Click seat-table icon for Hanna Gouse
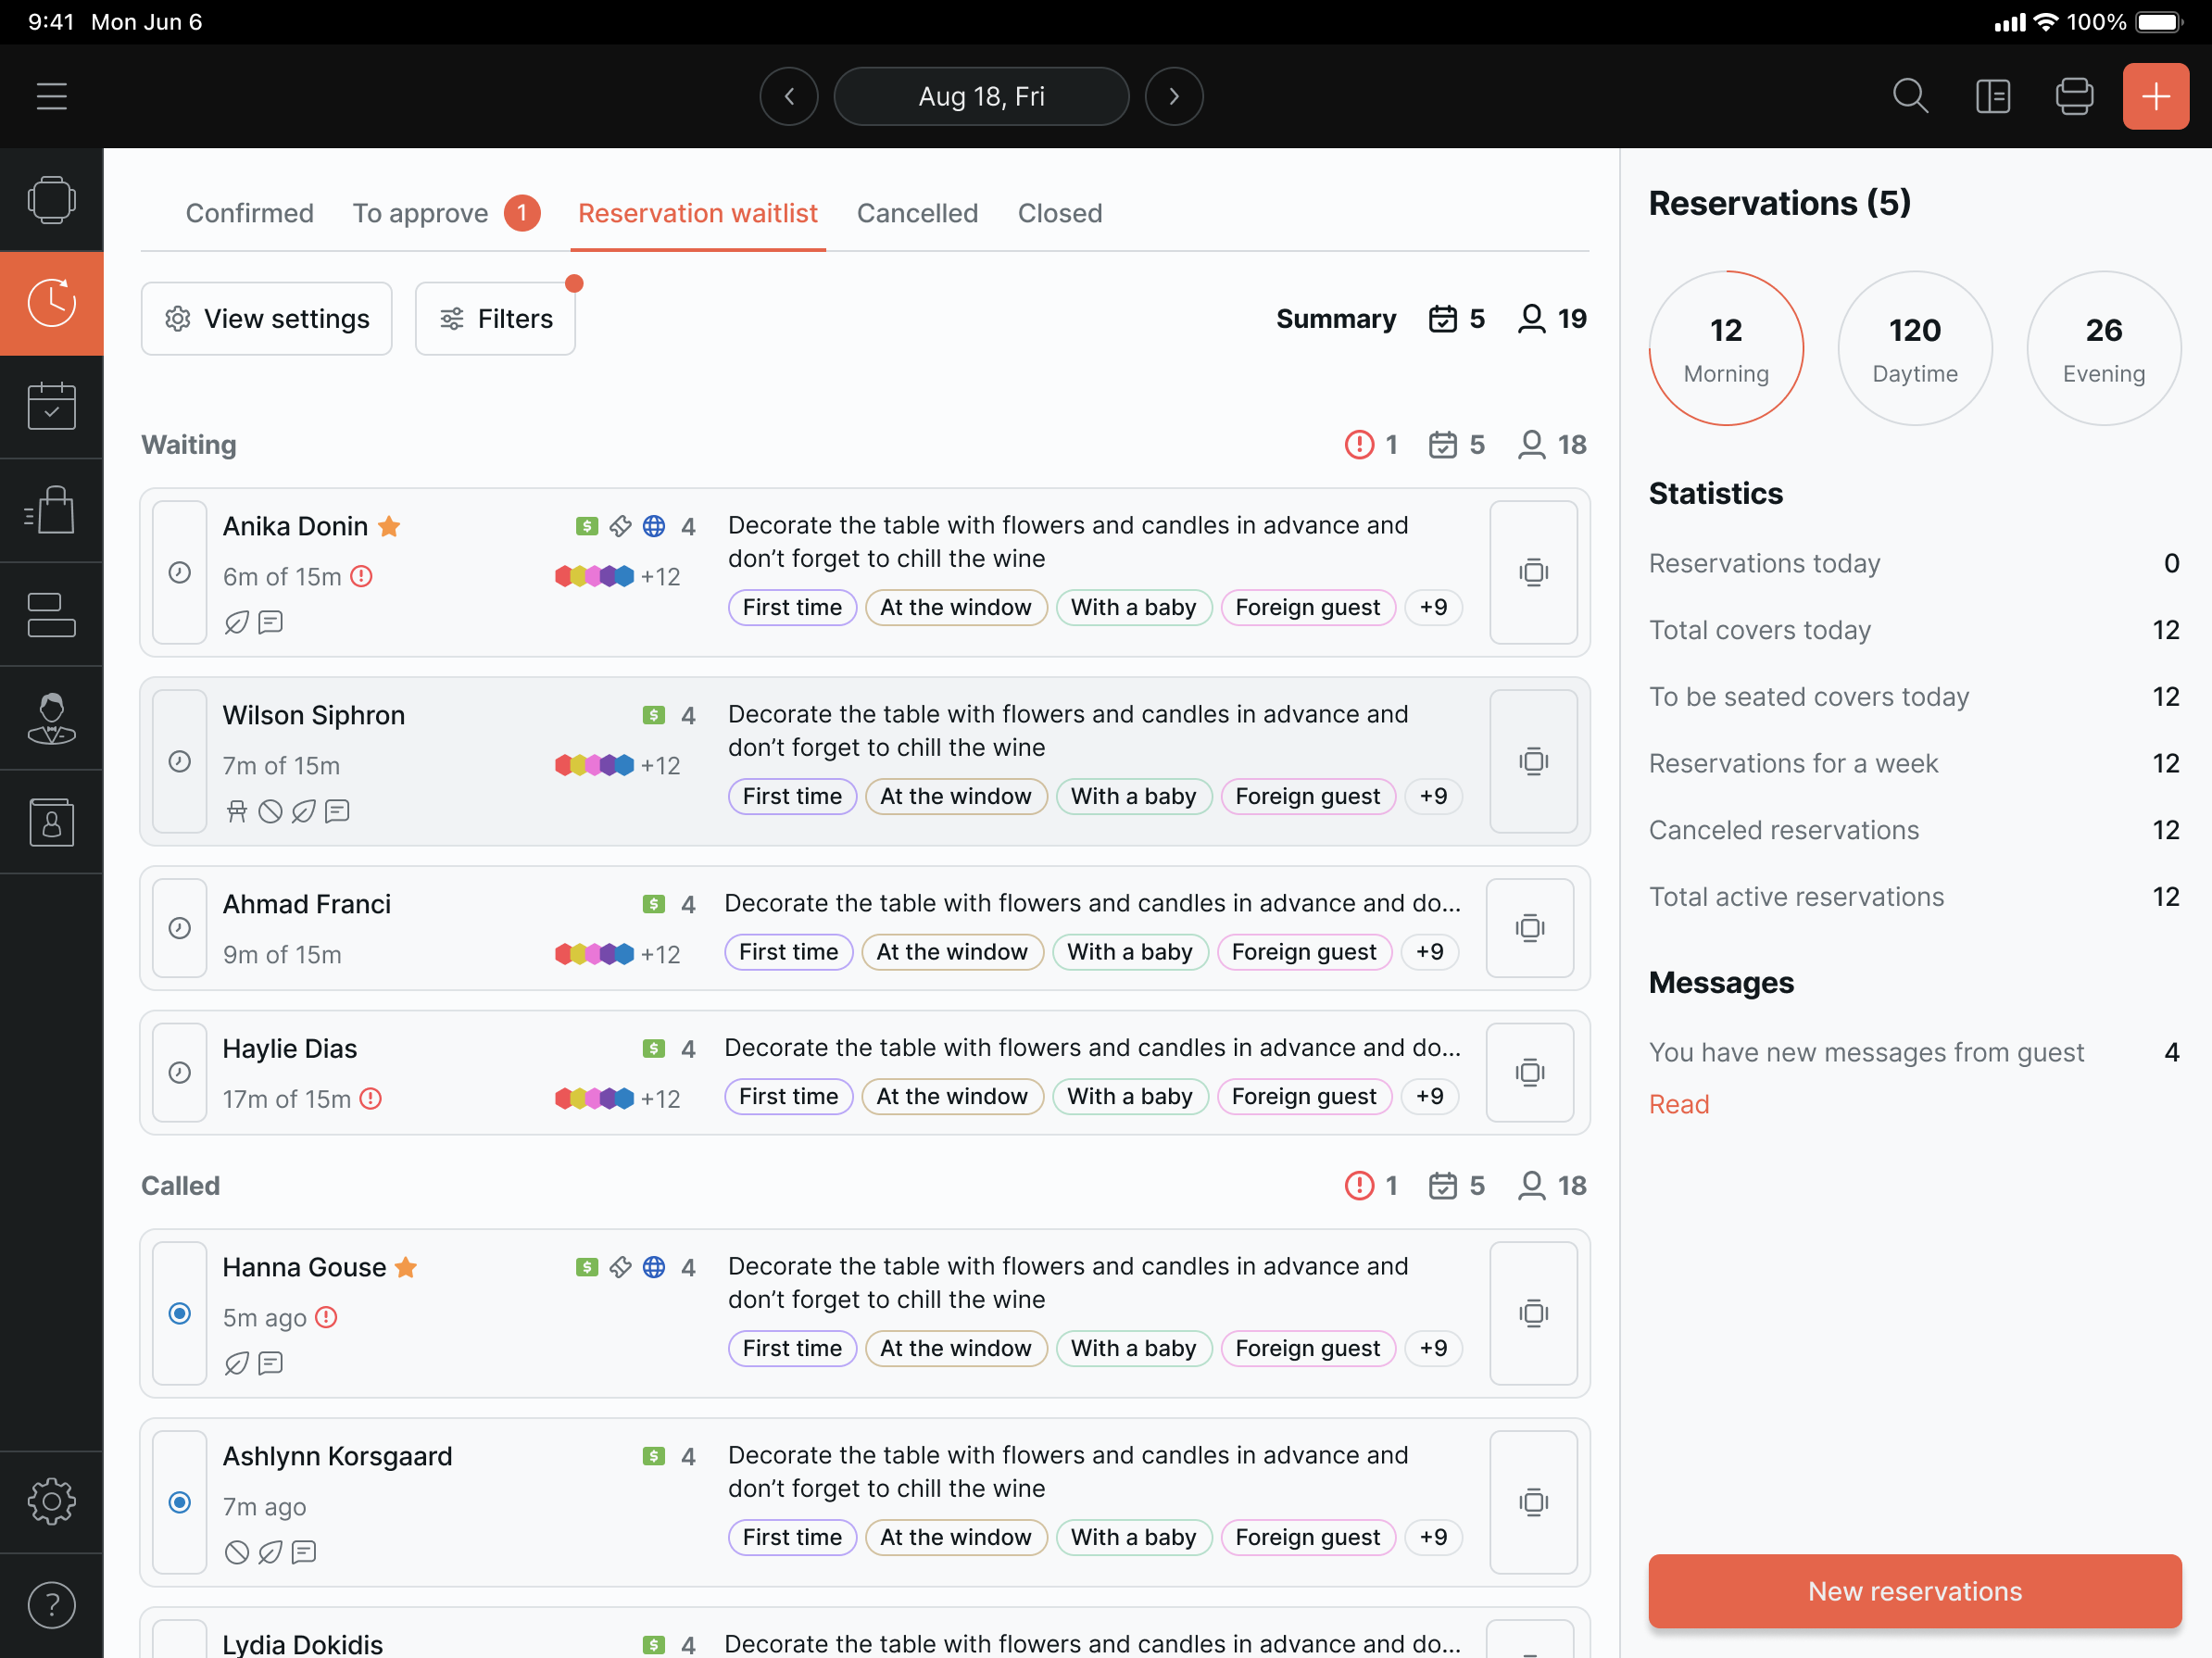Image resolution: width=2212 pixels, height=1658 pixels. coord(1533,1313)
